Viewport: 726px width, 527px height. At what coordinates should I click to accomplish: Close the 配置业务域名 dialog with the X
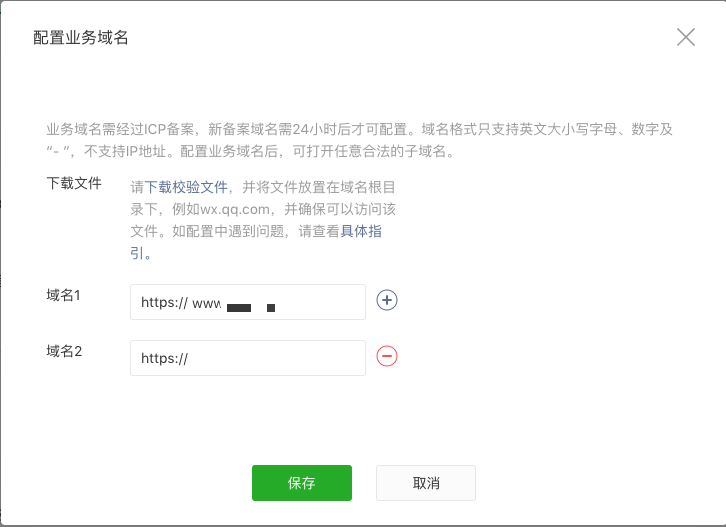click(x=685, y=38)
